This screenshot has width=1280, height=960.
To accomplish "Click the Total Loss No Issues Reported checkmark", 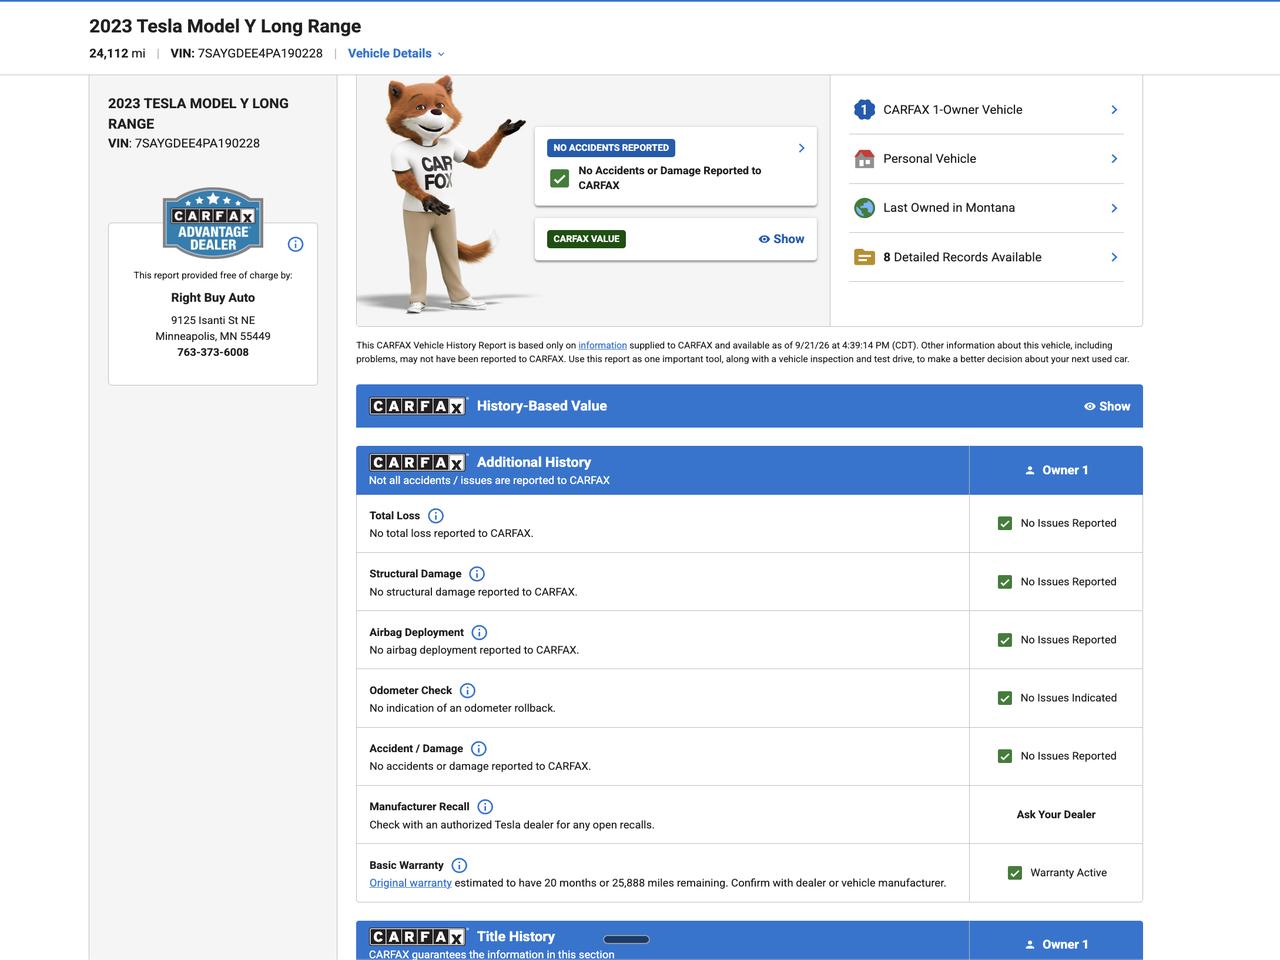I will [x=1005, y=523].
